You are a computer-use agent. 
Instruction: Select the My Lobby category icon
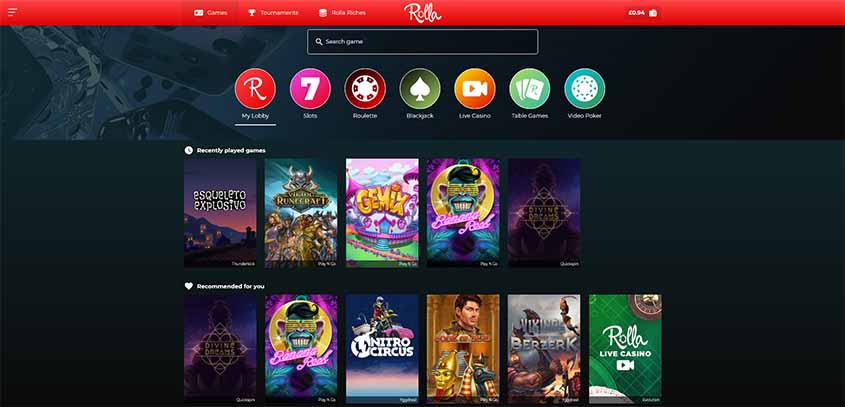[x=255, y=88]
